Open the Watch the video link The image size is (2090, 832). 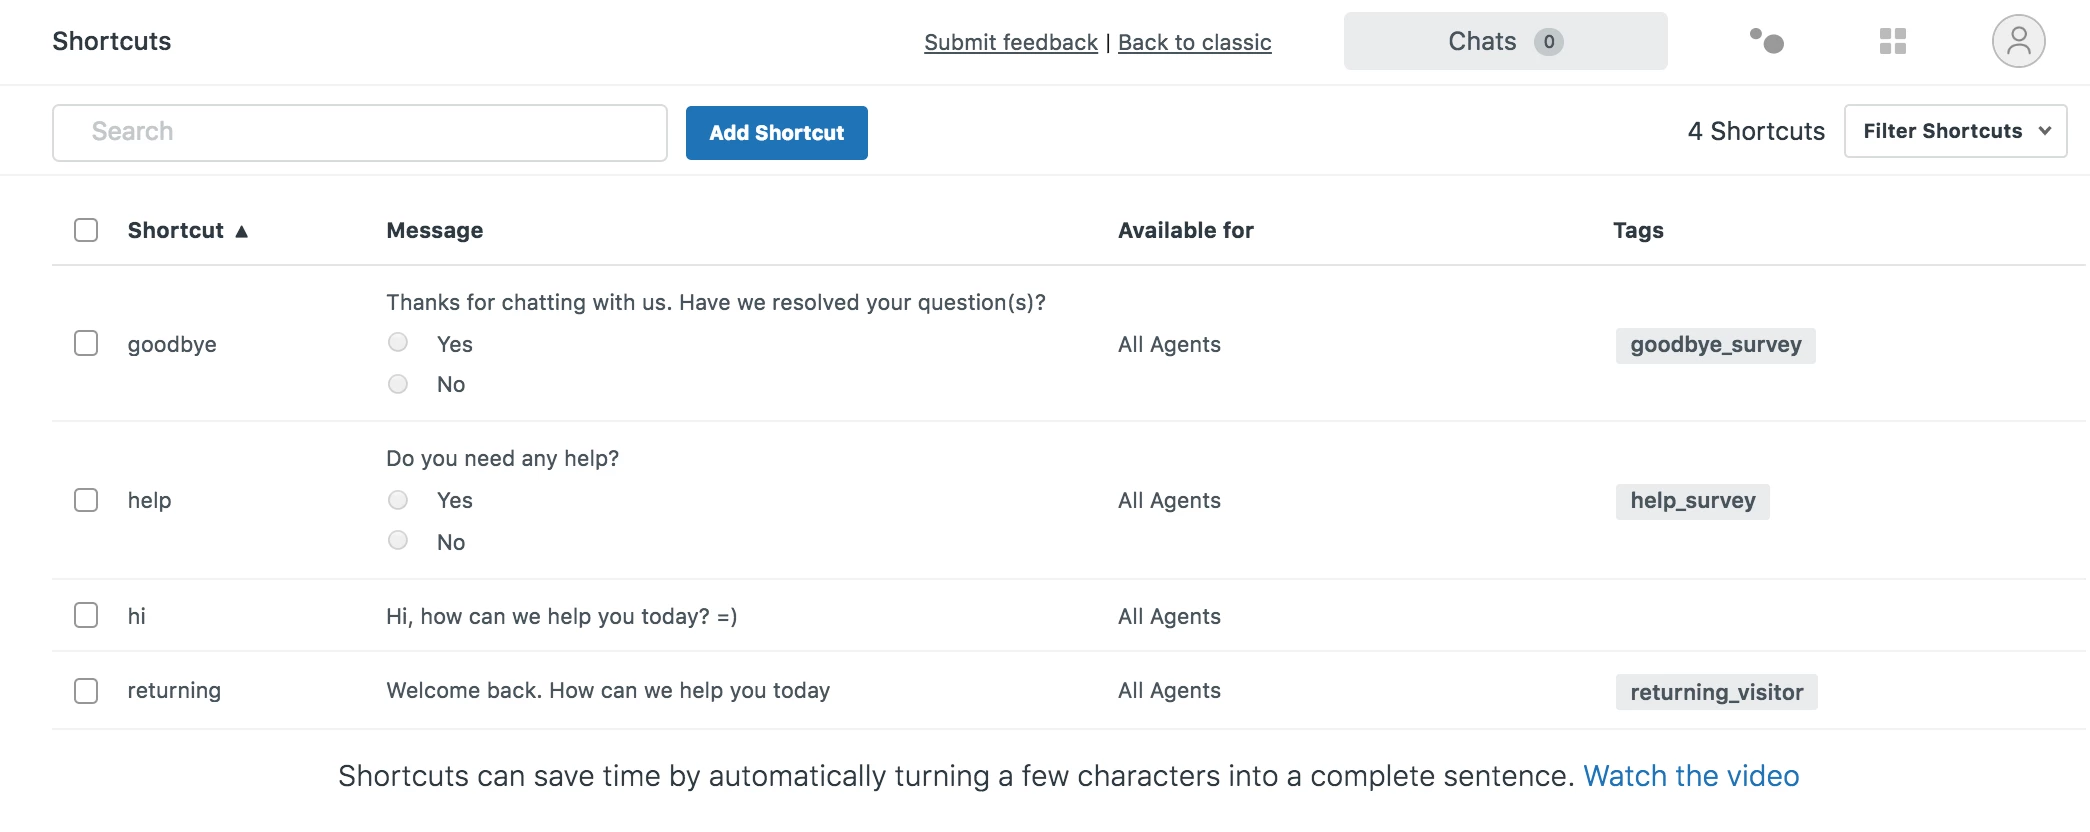coord(1690,776)
